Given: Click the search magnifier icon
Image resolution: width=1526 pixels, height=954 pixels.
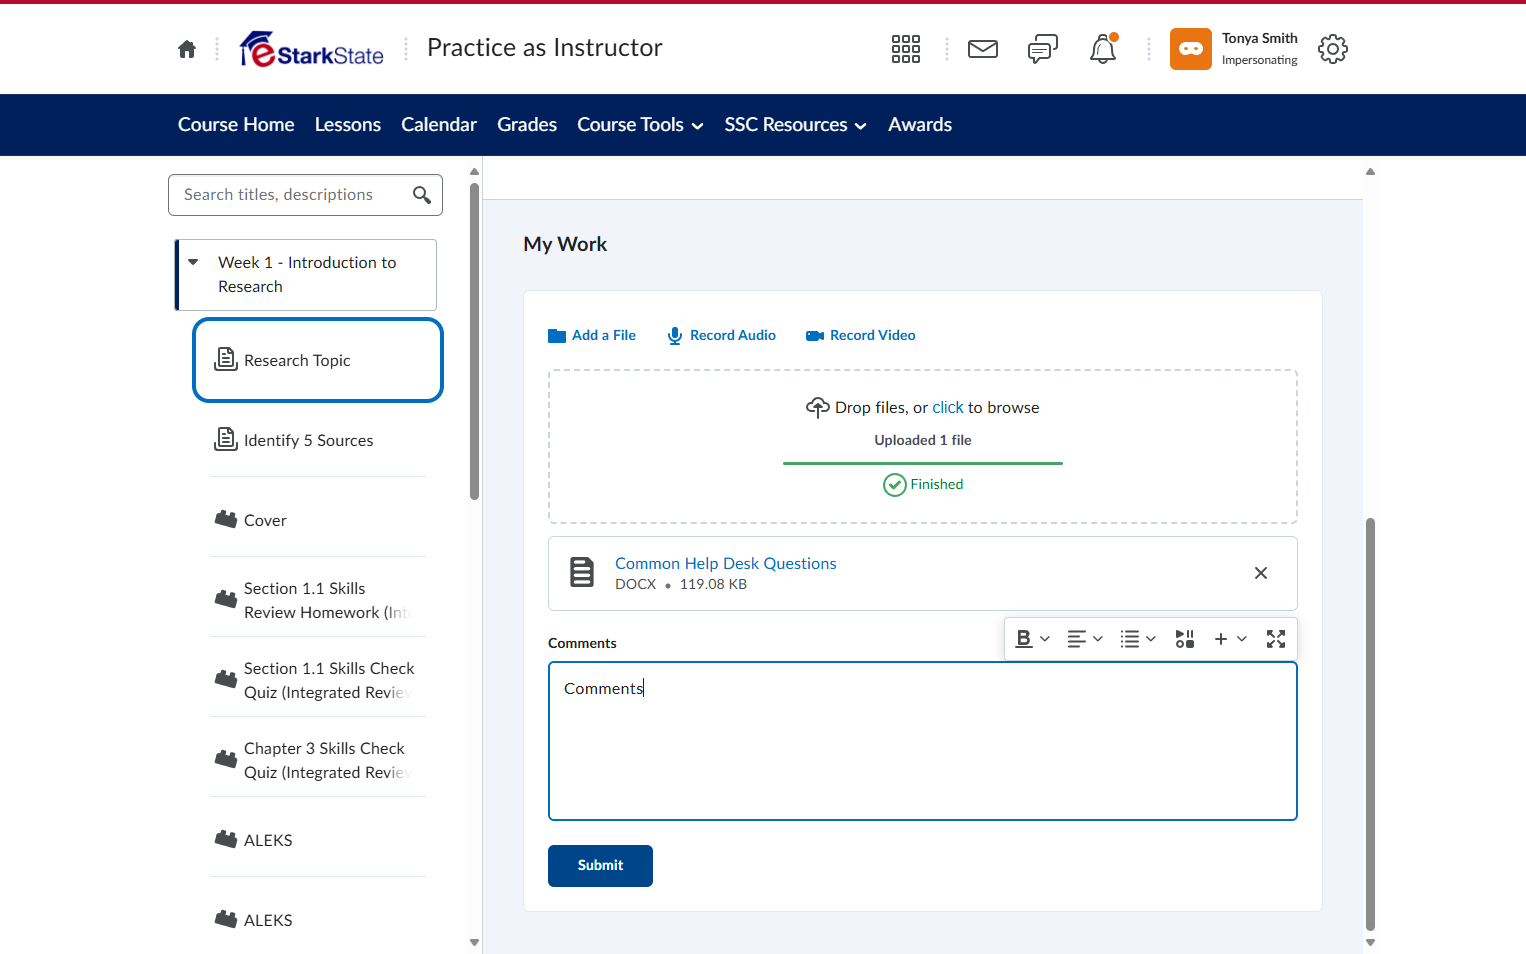Looking at the screenshot, I should tap(422, 195).
